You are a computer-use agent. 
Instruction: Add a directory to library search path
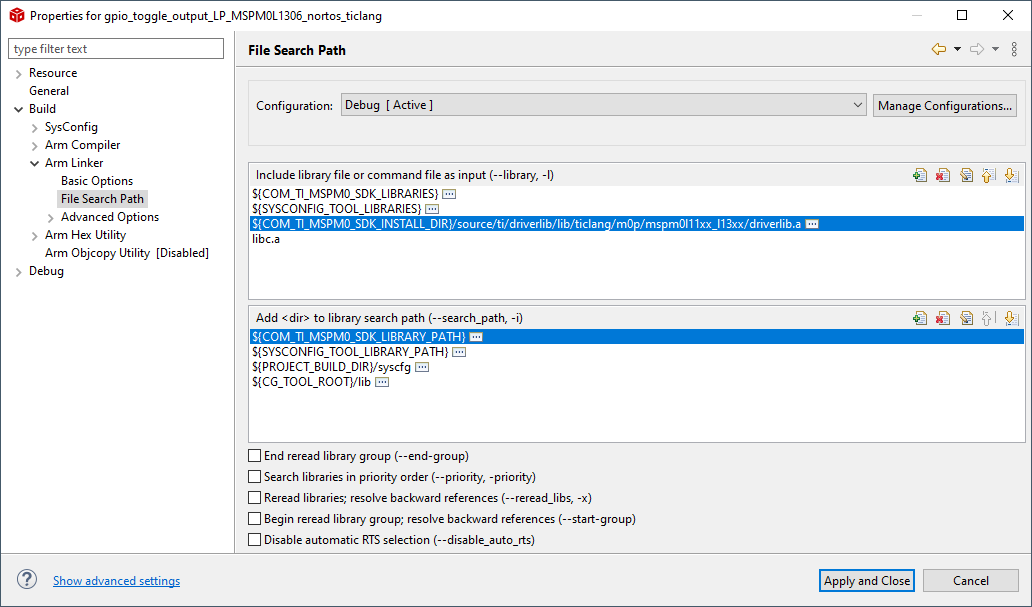[920, 318]
